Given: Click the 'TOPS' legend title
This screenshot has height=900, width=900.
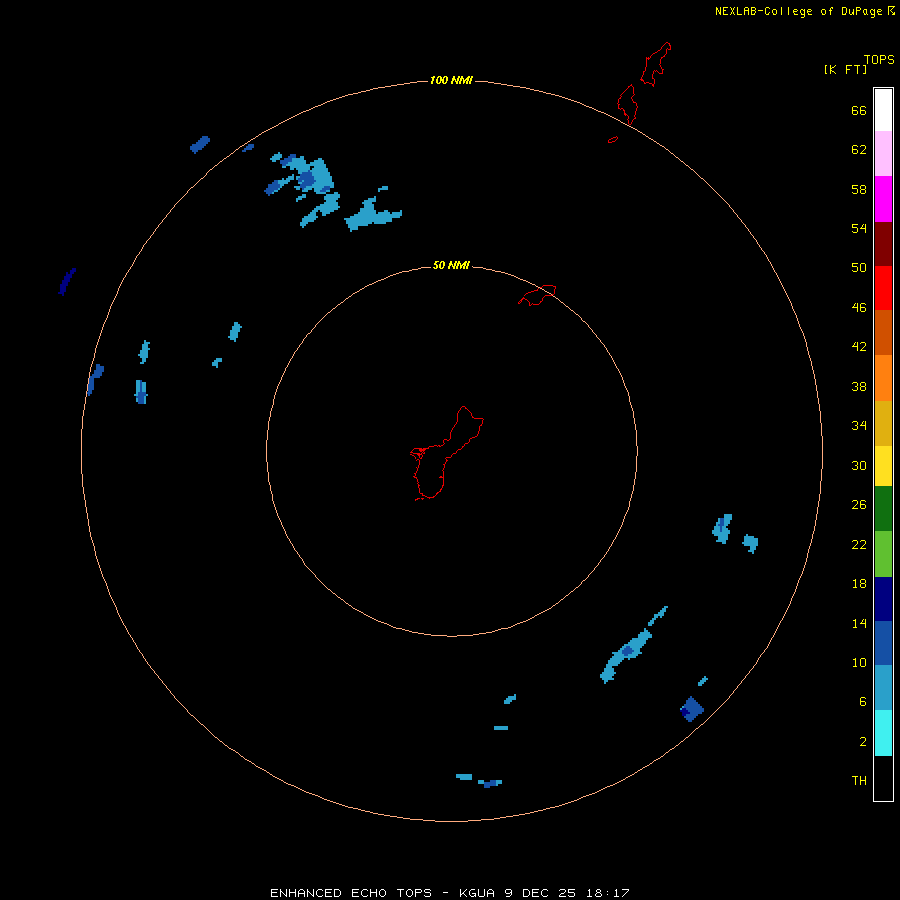Looking at the screenshot, I should (879, 60).
